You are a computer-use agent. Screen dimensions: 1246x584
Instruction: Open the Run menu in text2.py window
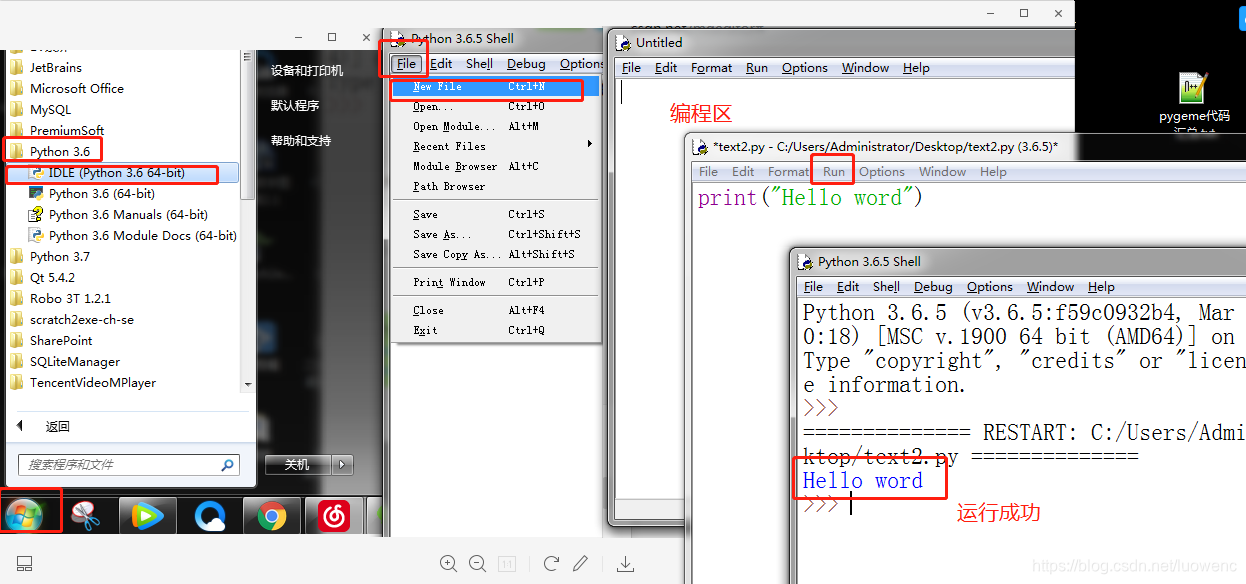(x=834, y=172)
